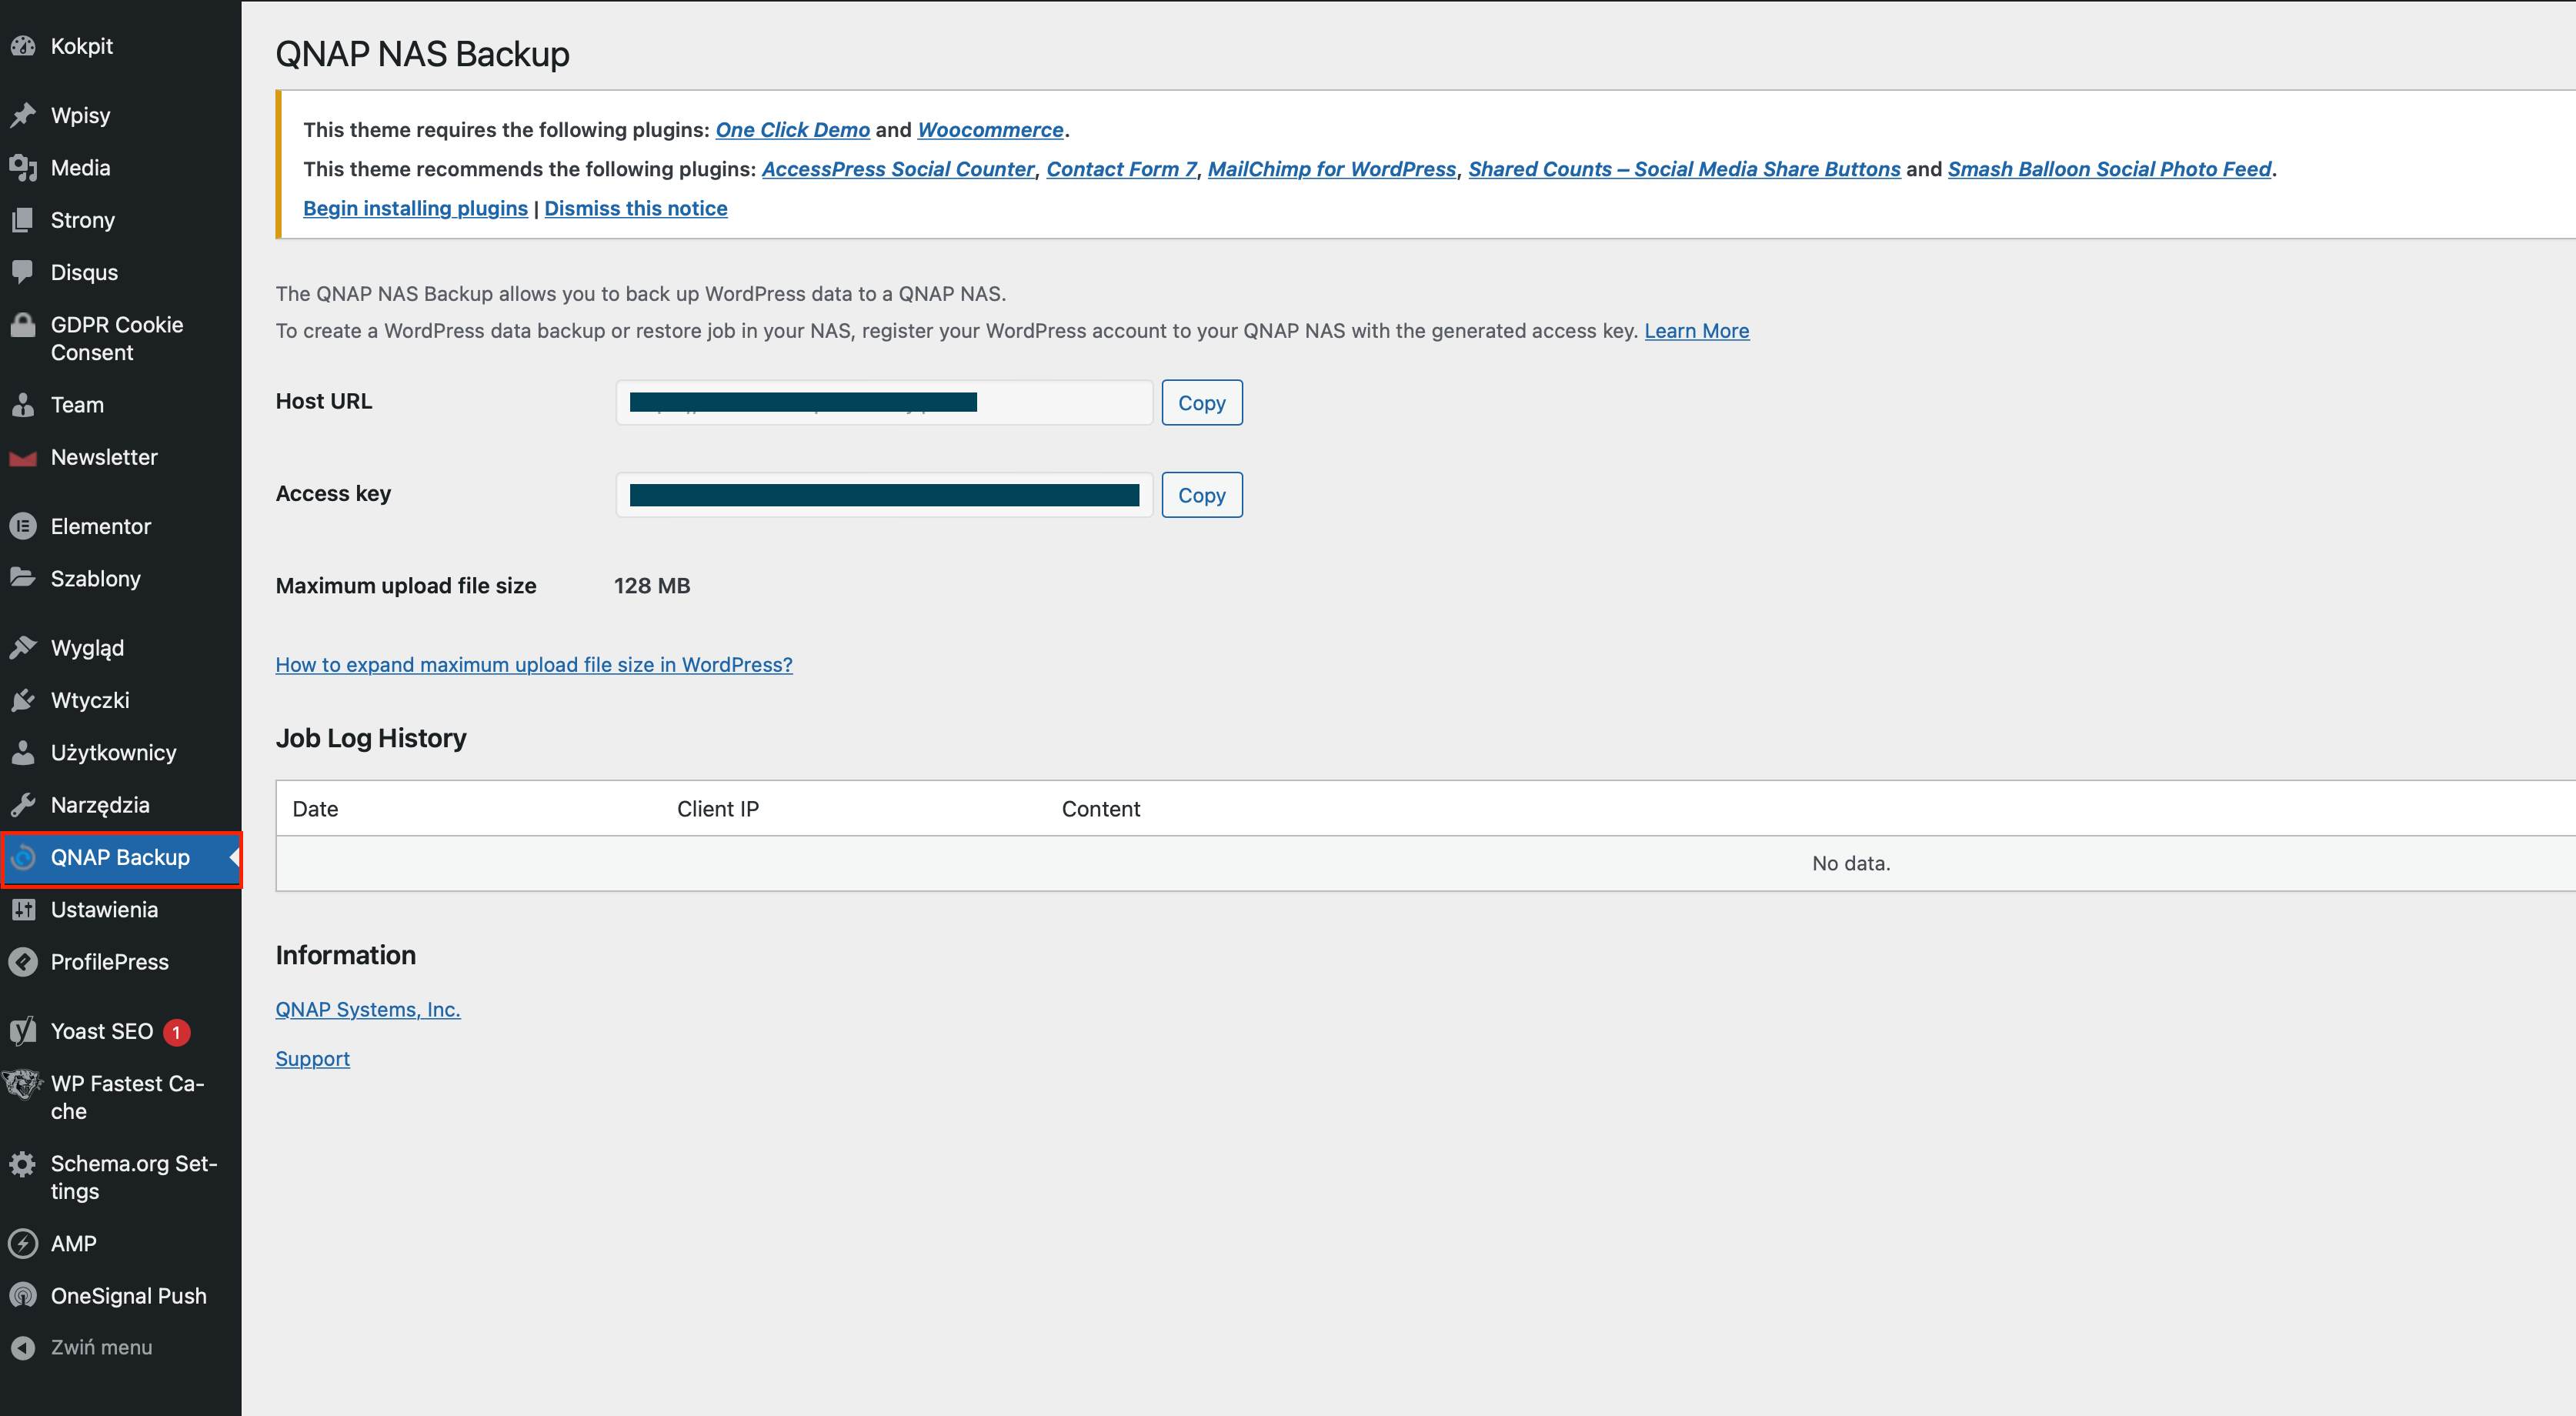Click the GDPR Cookie Consent lock icon
The image size is (2576, 1416).
tap(23, 325)
